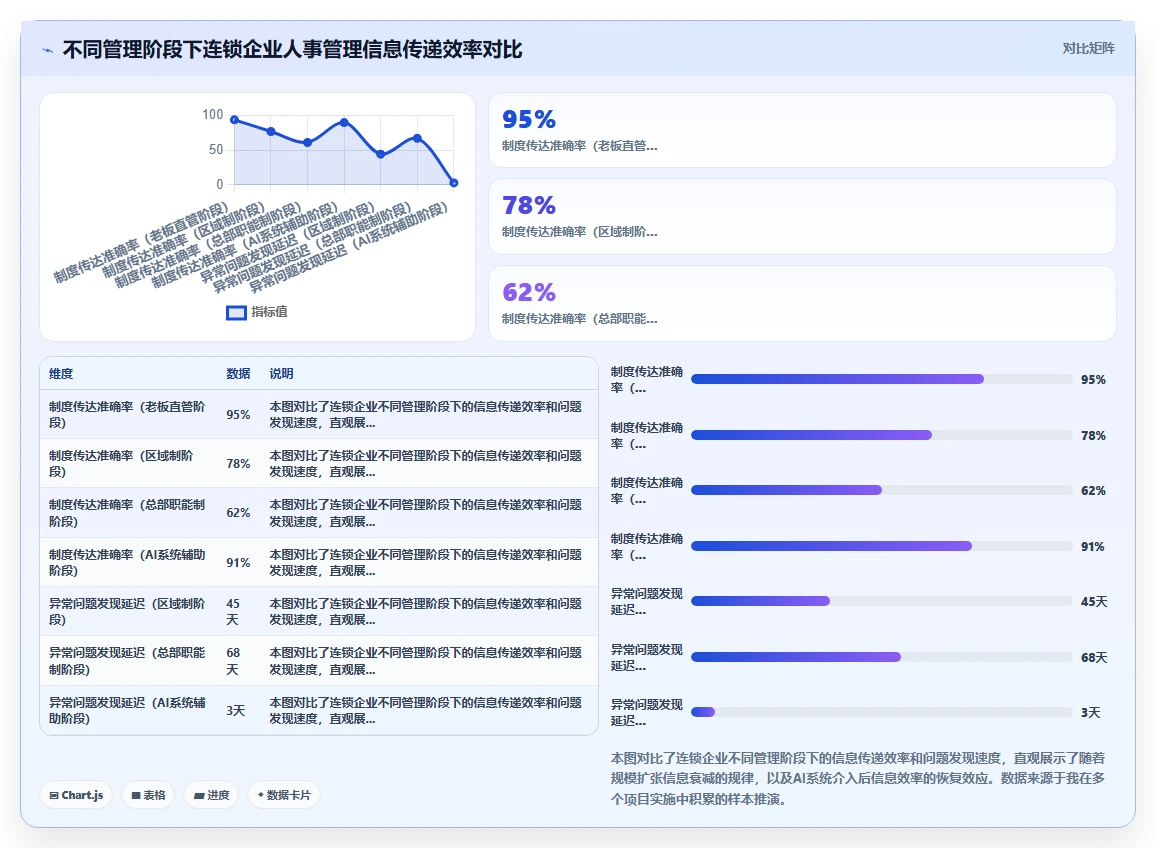Select the Chart.js chip
The image size is (1156, 848).
pos(76,795)
